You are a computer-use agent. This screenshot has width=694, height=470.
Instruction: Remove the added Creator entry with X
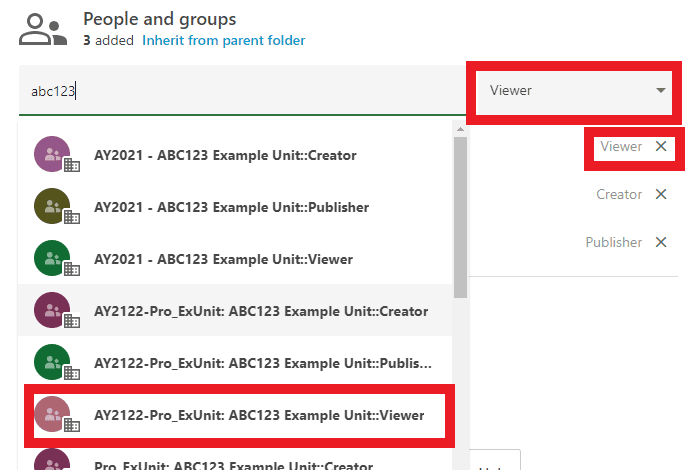tap(661, 195)
